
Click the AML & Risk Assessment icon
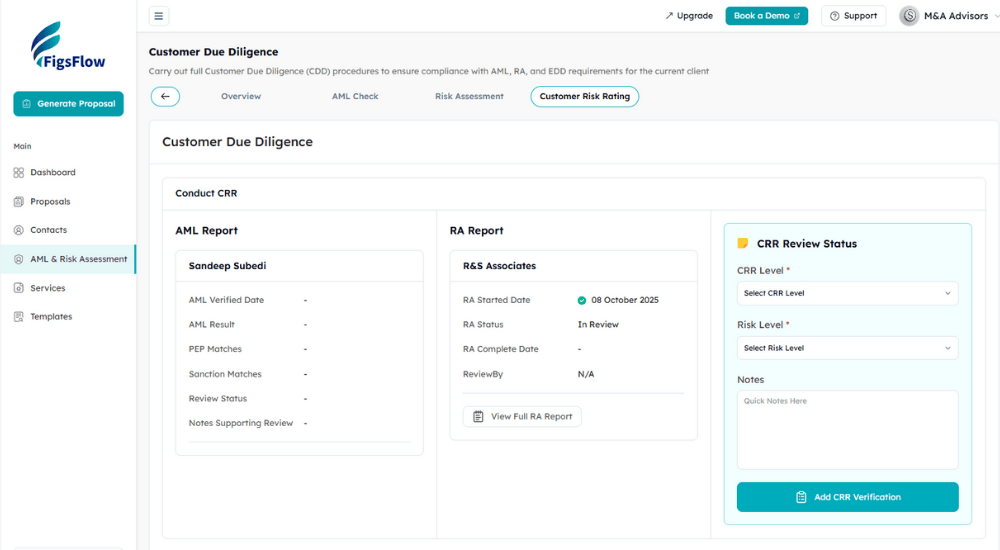(x=18, y=259)
